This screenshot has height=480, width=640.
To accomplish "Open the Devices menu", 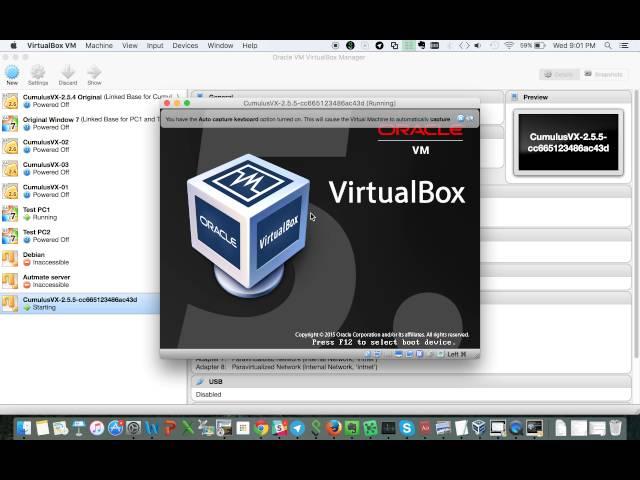I will [185, 46].
